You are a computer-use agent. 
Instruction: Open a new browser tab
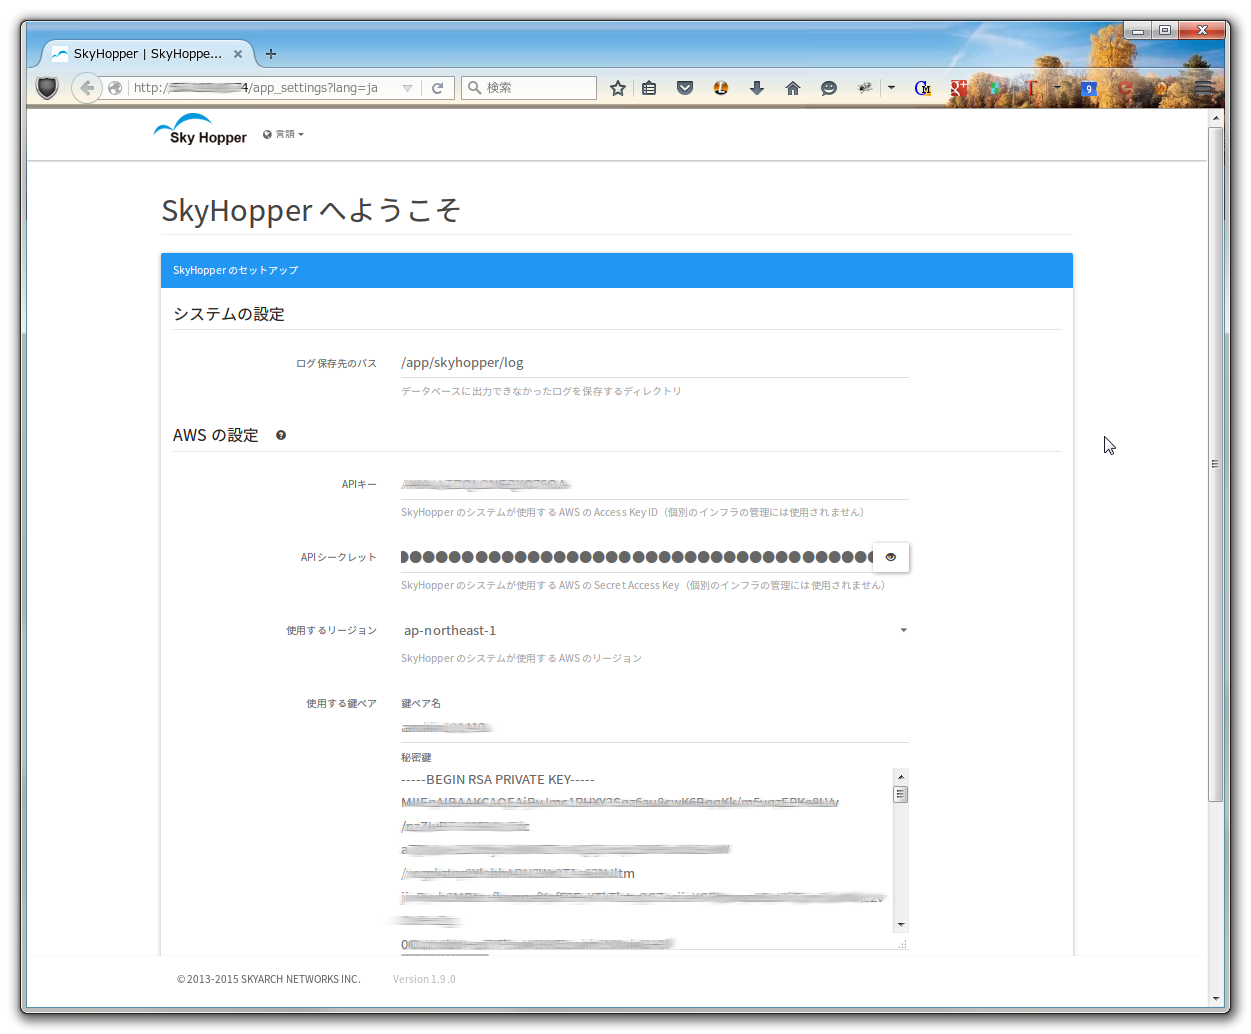(x=271, y=54)
